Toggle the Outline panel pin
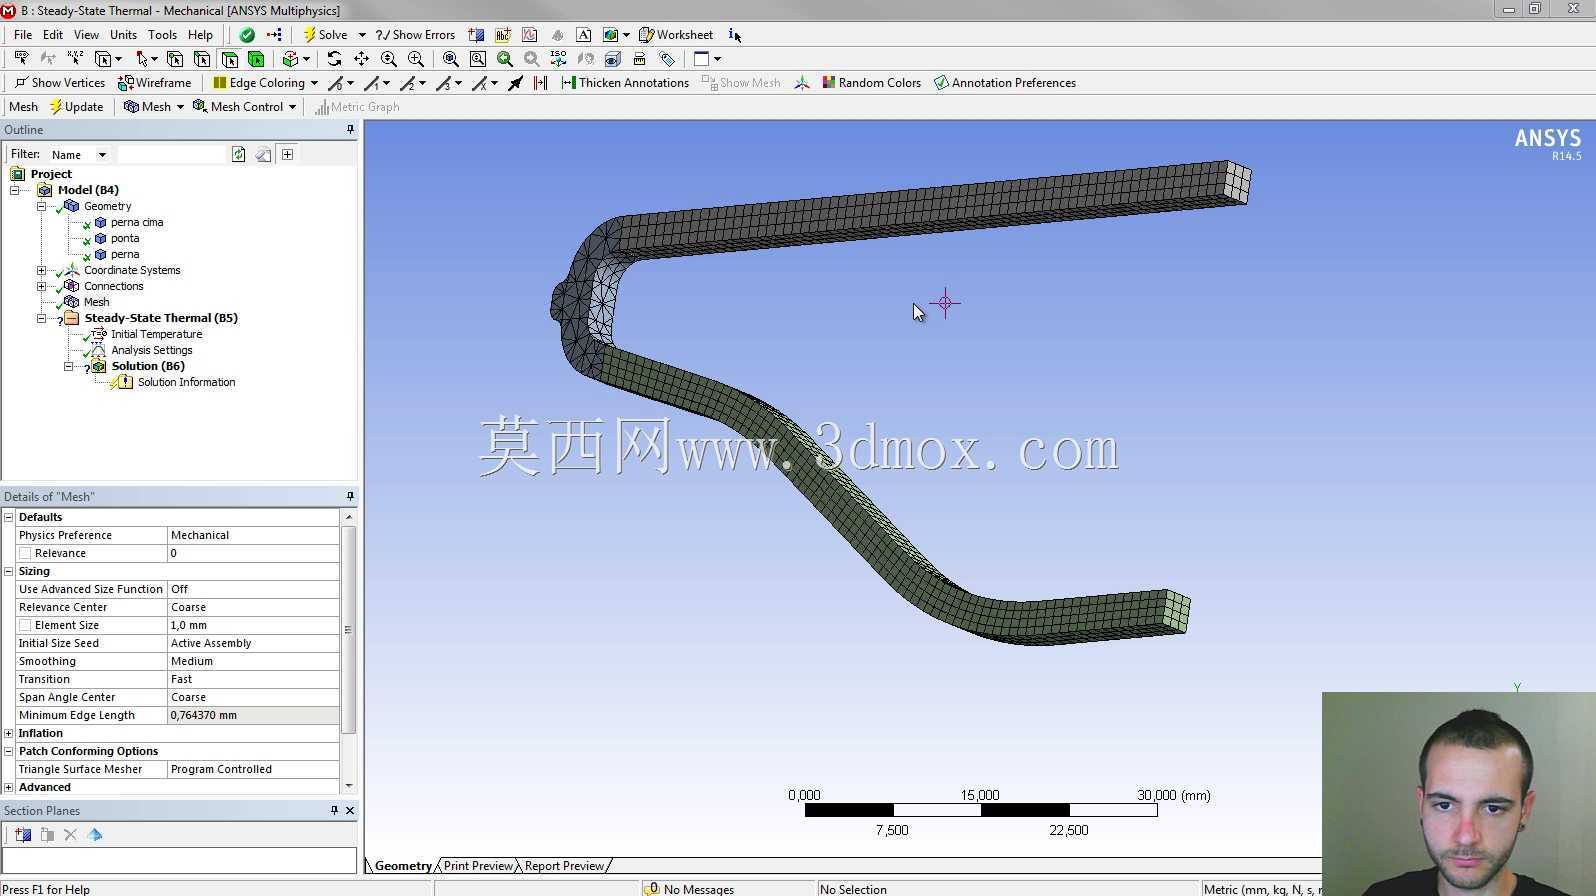 [350, 129]
